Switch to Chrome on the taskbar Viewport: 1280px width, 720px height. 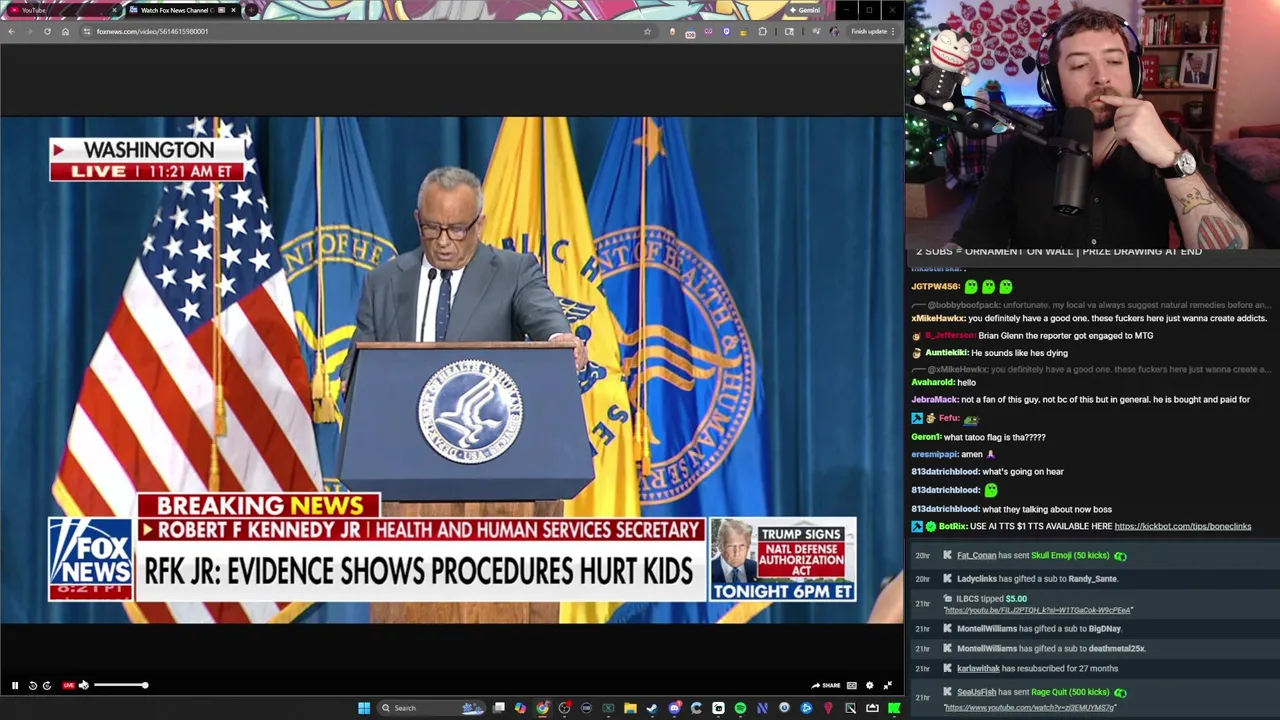542,708
